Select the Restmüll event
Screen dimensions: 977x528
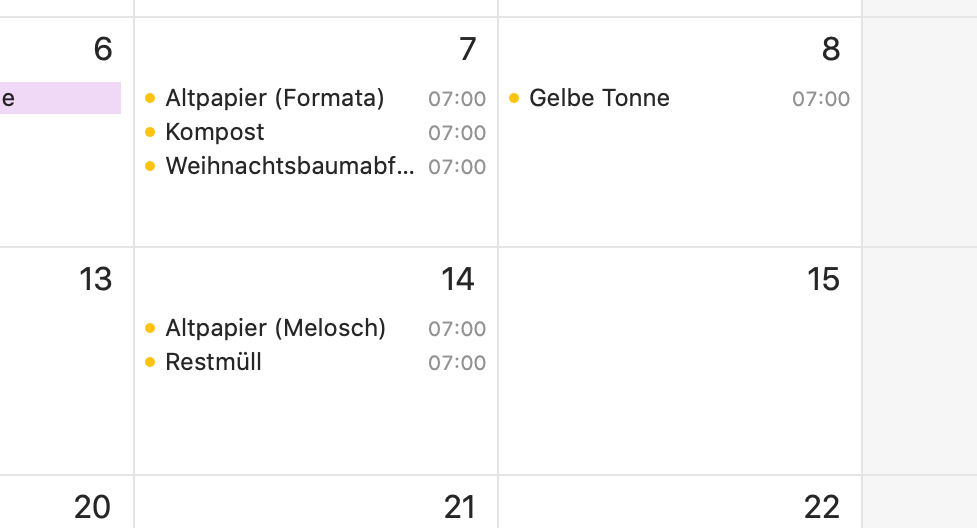pyautogui.click(x=315, y=362)
